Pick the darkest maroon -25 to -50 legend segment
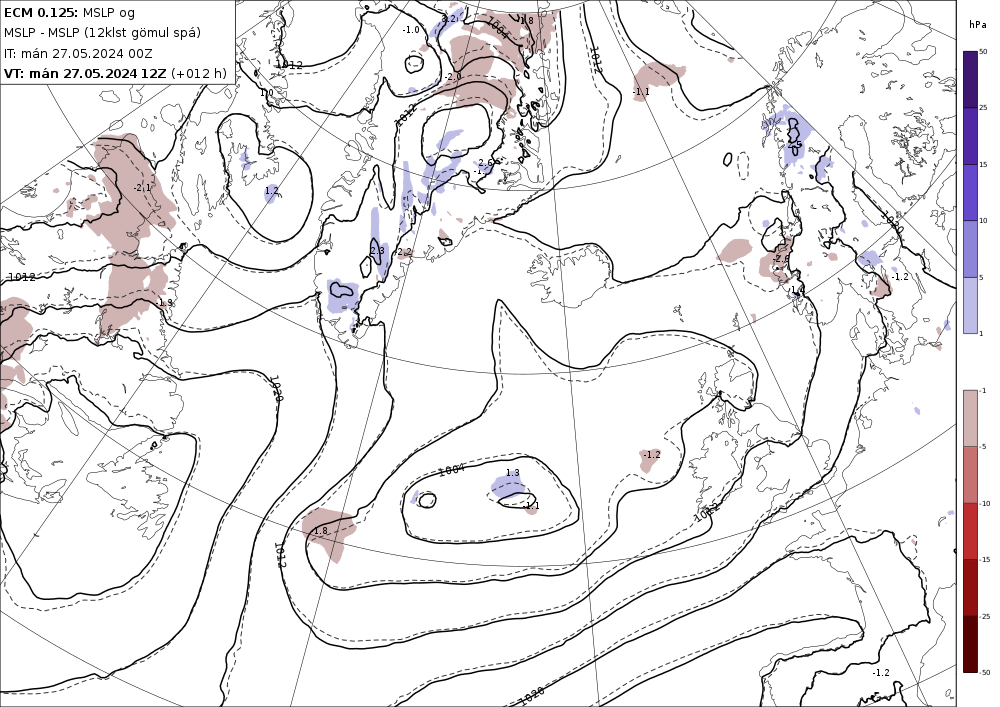This screenshot has width=1000, height=707. click(x=970, y=644)
